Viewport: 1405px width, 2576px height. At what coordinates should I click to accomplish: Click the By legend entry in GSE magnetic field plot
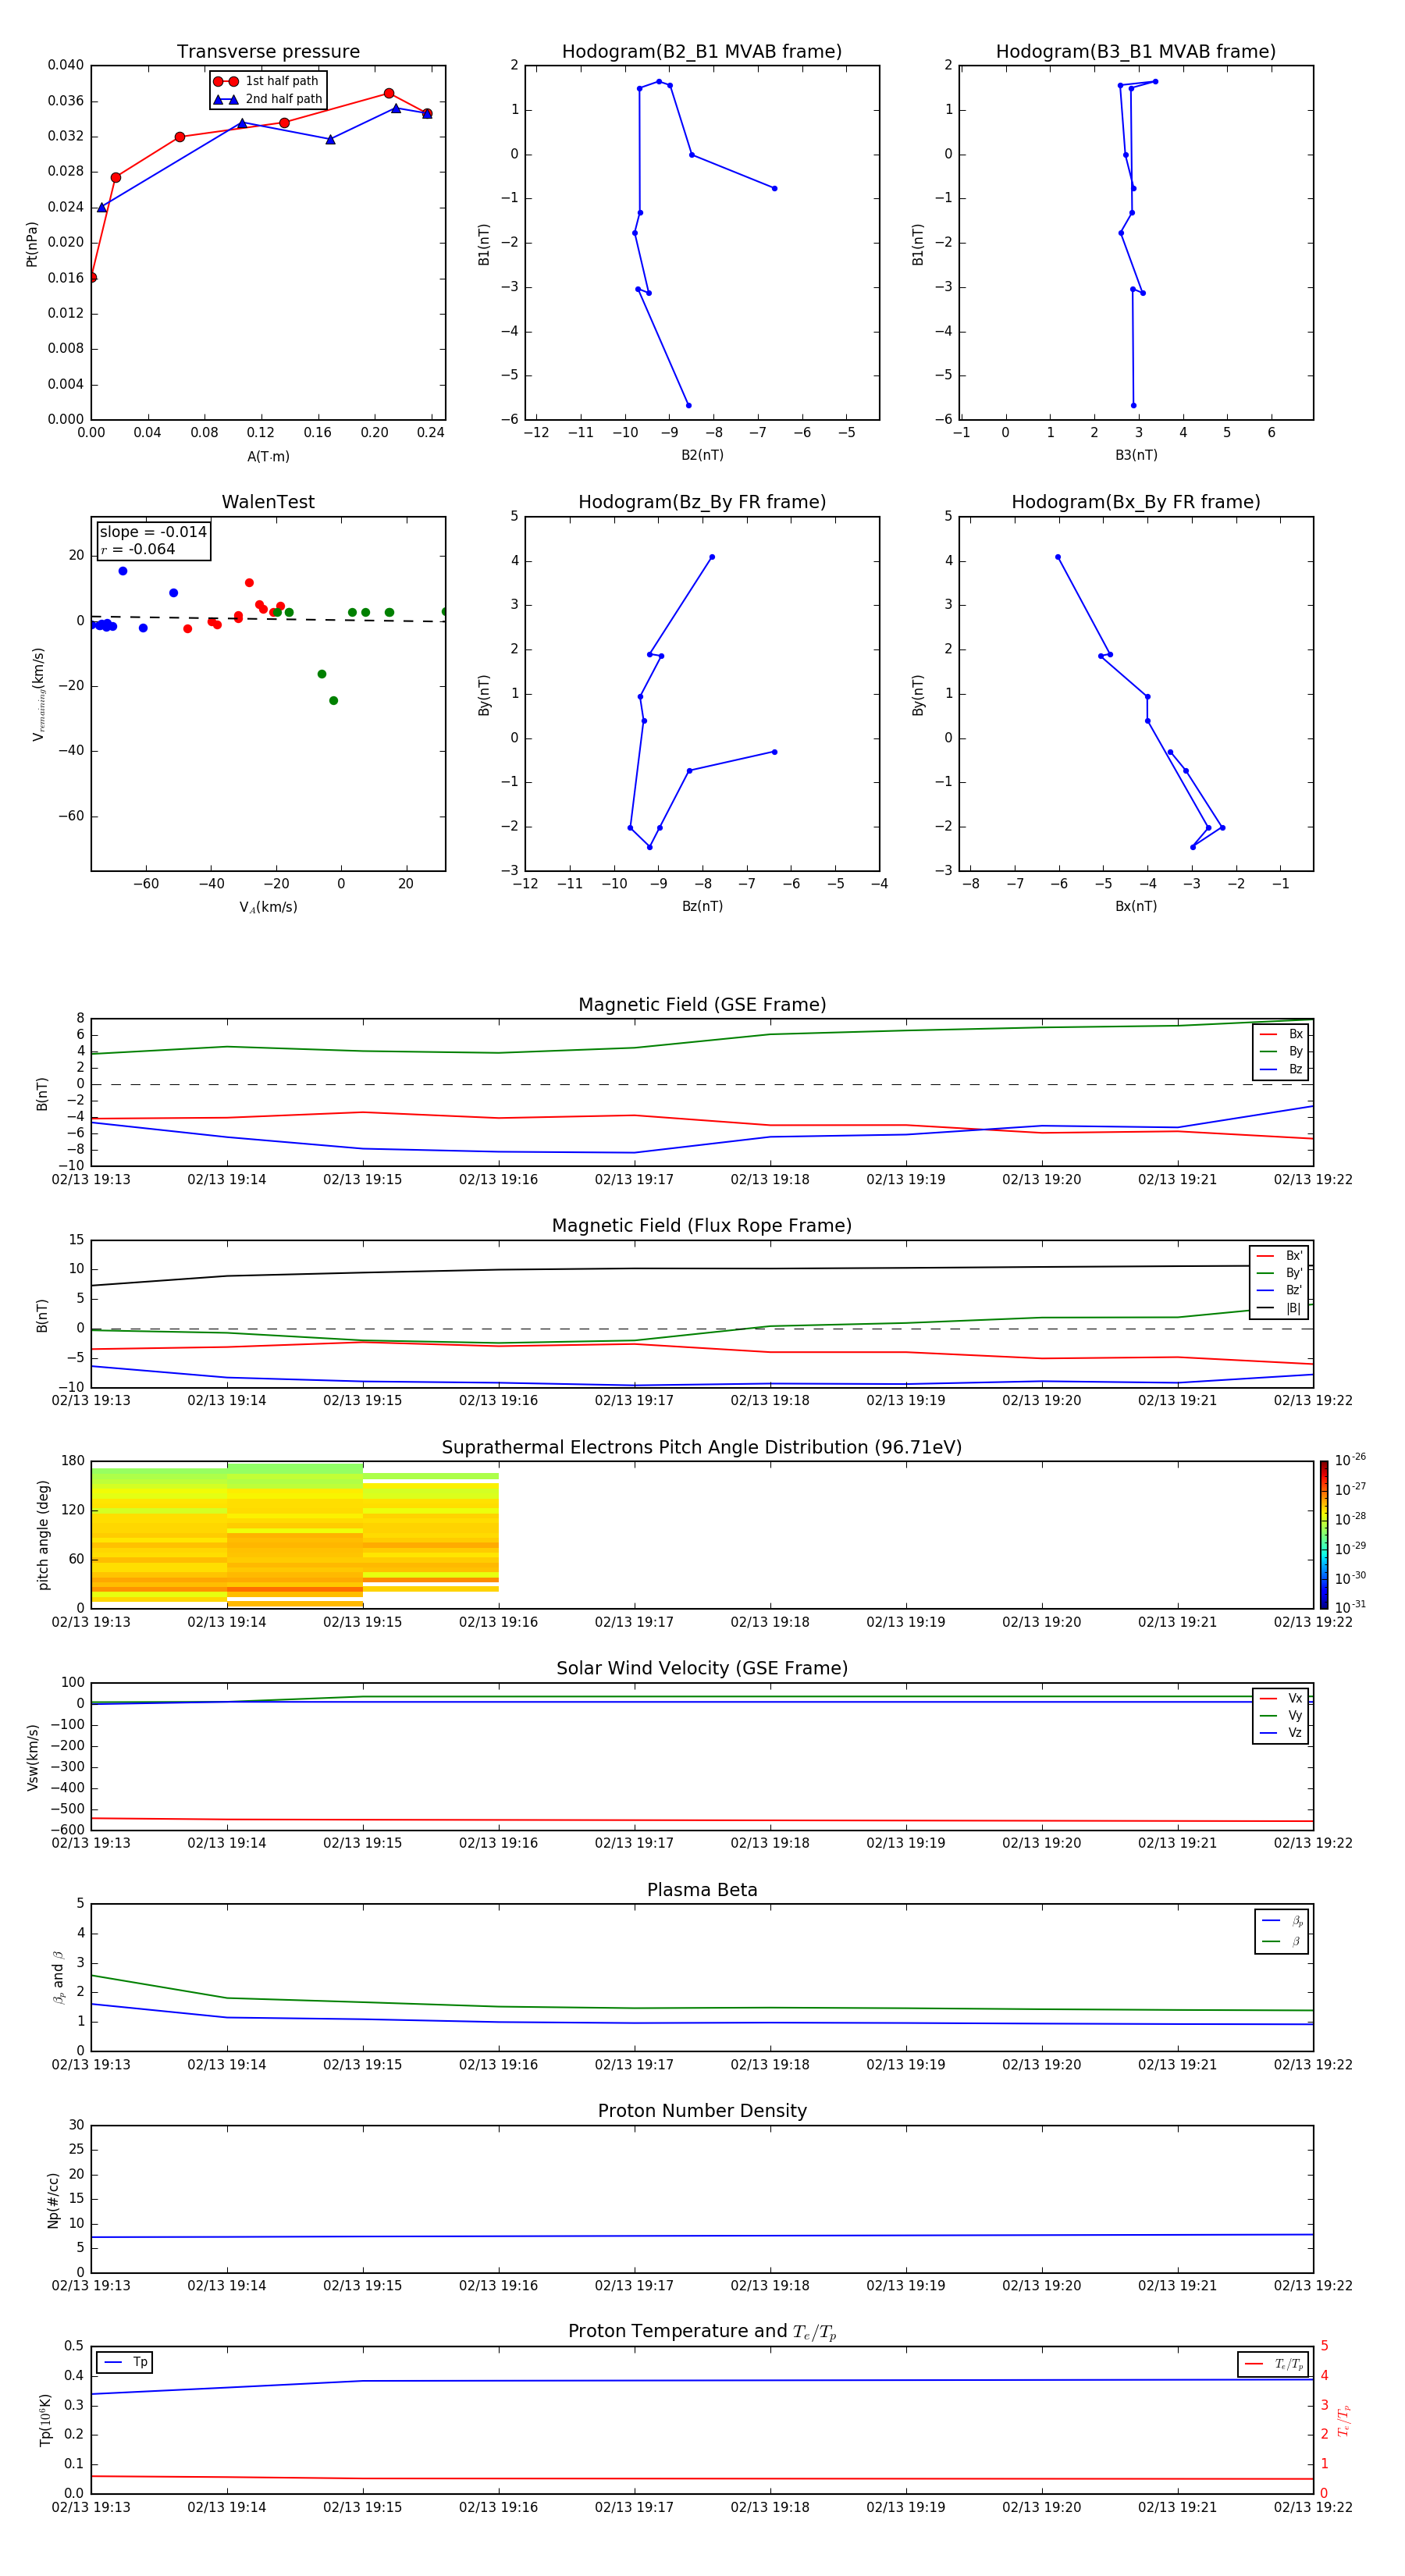[x=1281, y=1052]
